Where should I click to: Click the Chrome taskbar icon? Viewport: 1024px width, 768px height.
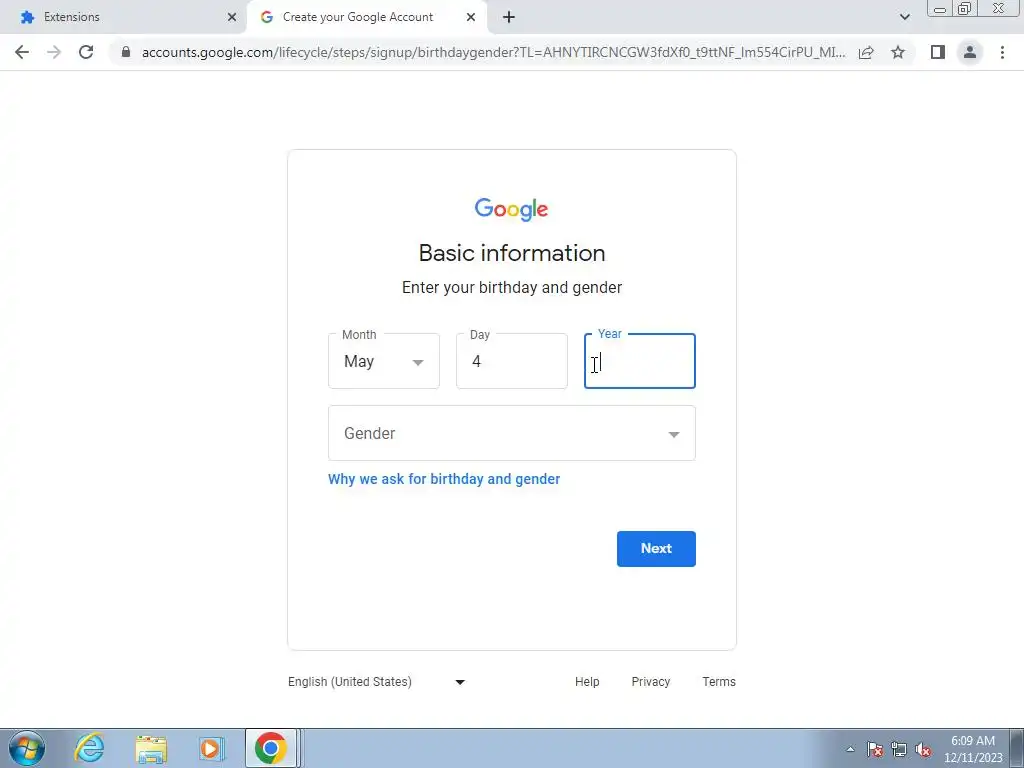click(x=271, y=748)
